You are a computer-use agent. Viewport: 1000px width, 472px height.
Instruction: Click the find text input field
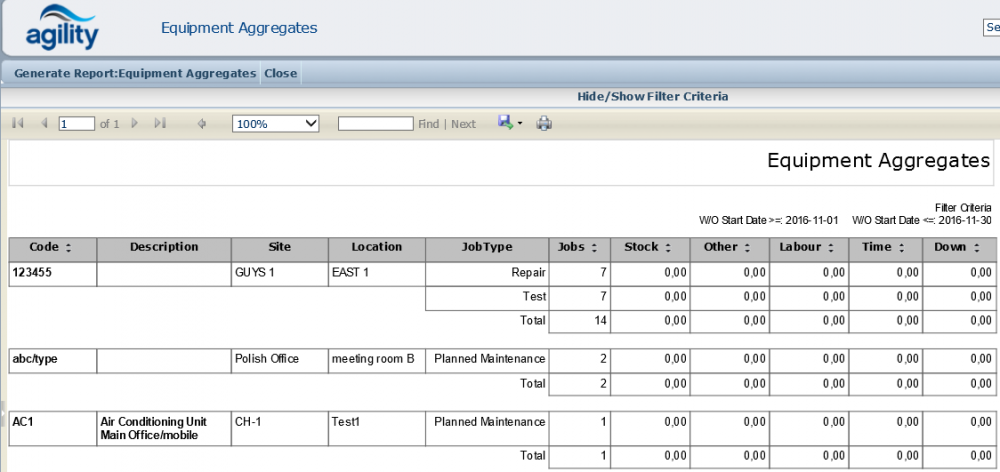375,123
